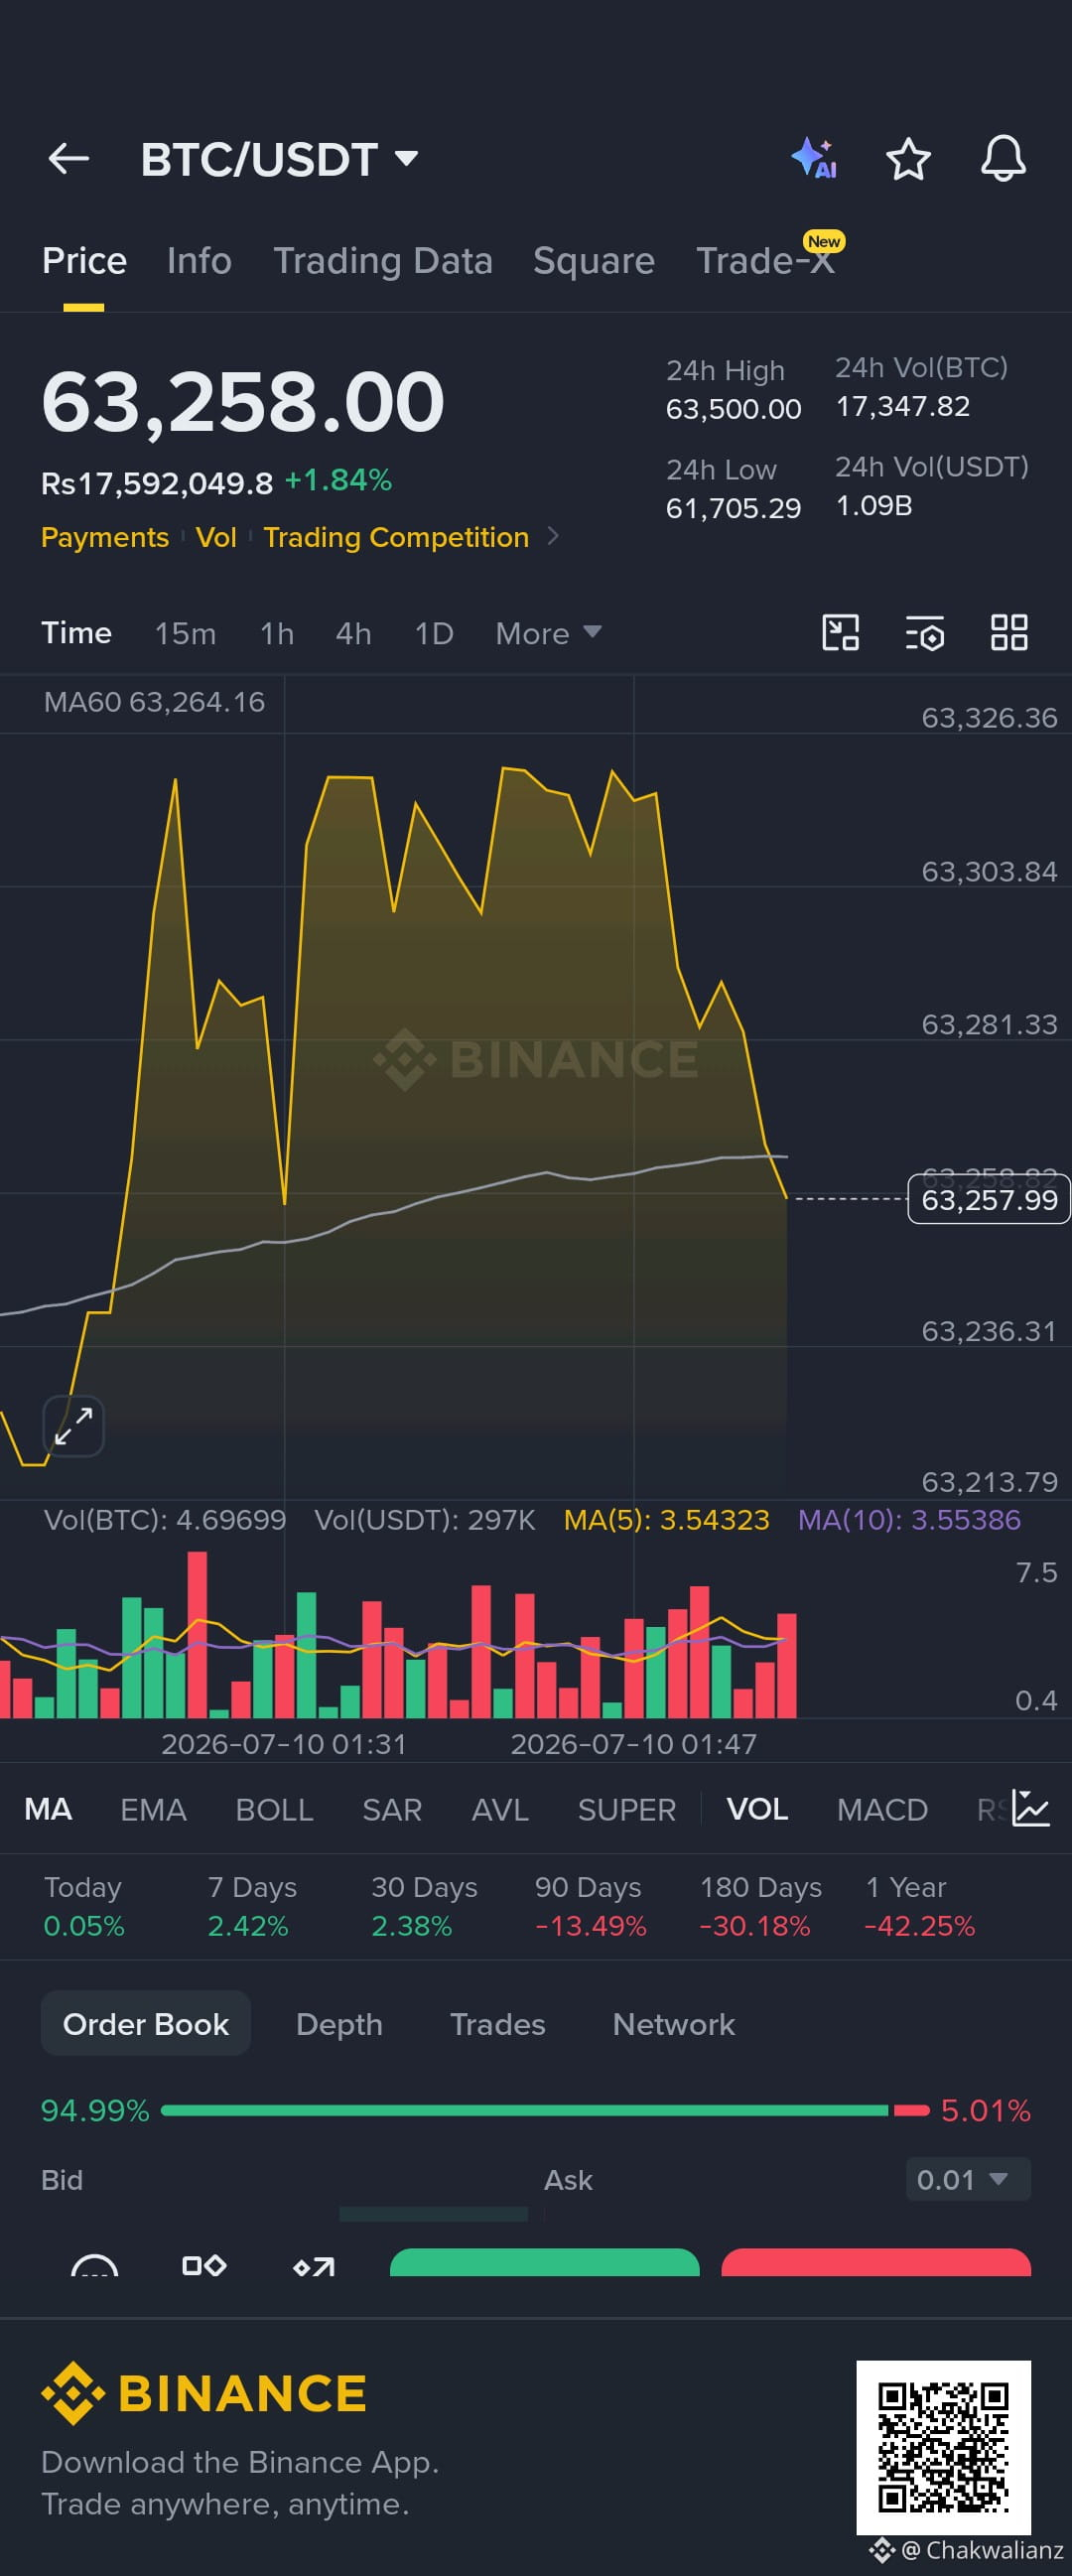The width and height of the screenshot is (1072, 2576).
Task: Tap the 7 Days 2.42% performance
Action: 252,1906
